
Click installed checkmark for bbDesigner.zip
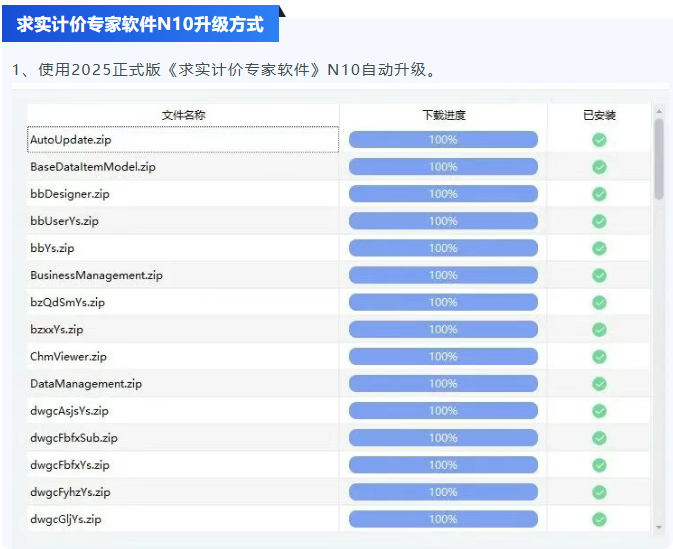click(599, 194)
